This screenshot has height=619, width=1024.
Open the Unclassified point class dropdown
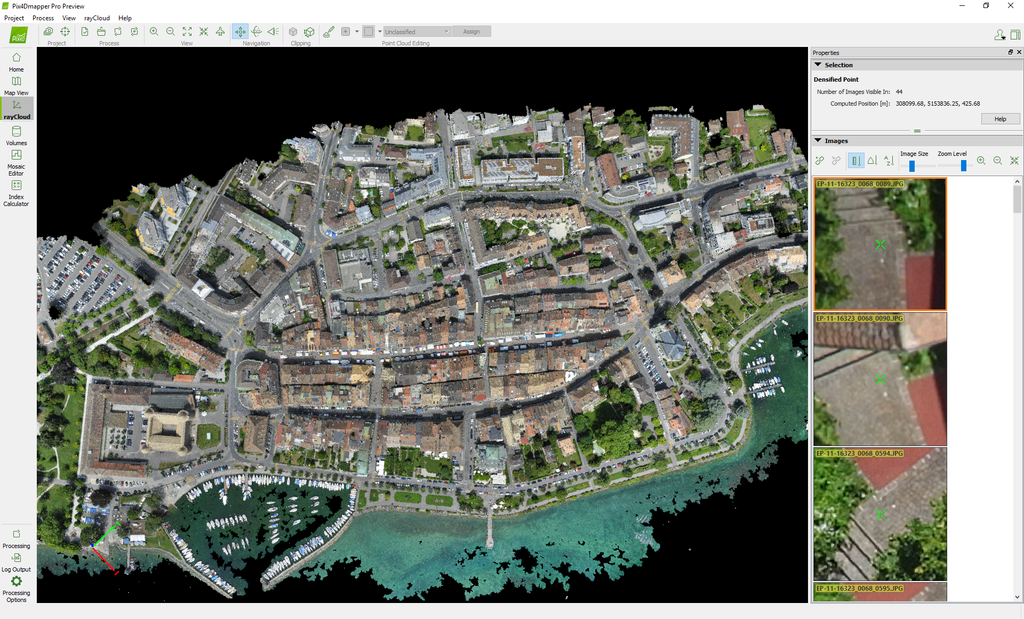point(416,31)
